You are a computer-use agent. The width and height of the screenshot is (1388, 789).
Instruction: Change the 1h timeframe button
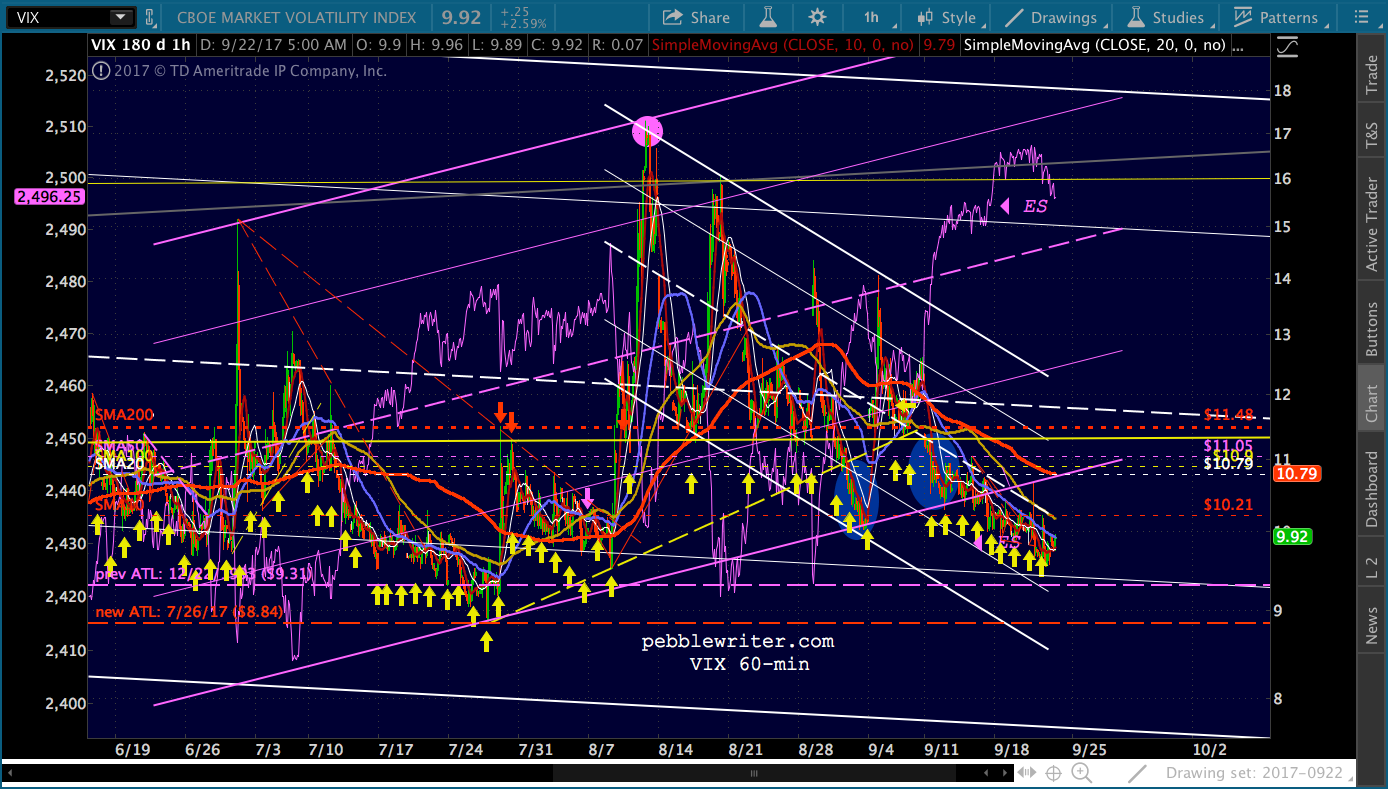coord(871,17)
